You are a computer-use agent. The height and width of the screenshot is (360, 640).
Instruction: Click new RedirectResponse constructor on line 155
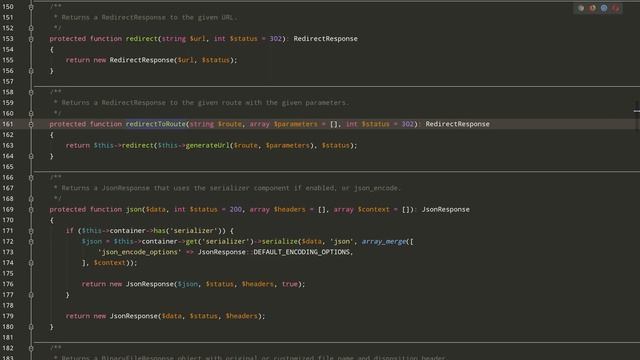point(142,60)
